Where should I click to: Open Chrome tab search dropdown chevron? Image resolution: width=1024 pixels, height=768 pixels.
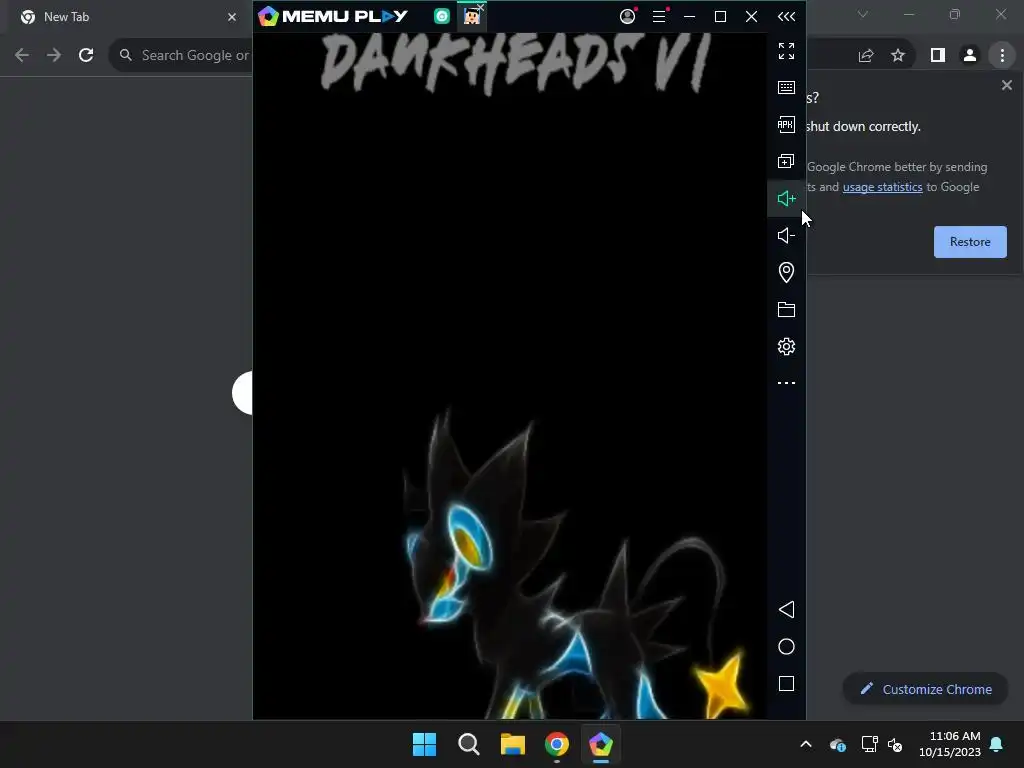point(863,14)
